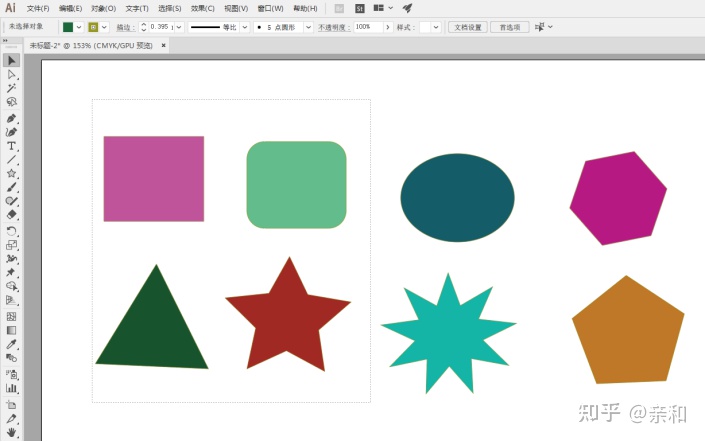Select the Scale tool

[x=12, y=245]
